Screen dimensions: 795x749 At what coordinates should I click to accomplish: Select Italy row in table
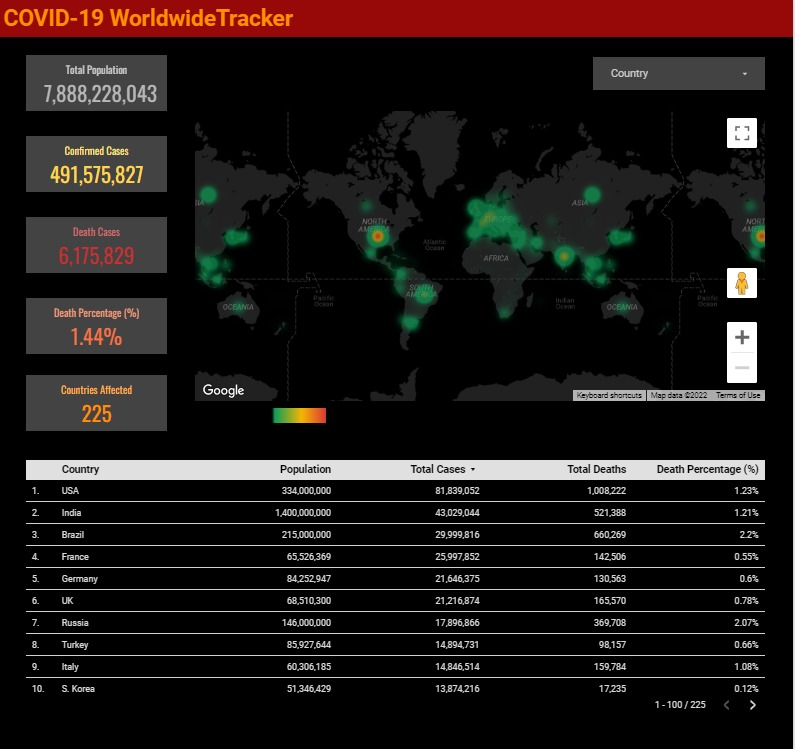tap(395, 666)
